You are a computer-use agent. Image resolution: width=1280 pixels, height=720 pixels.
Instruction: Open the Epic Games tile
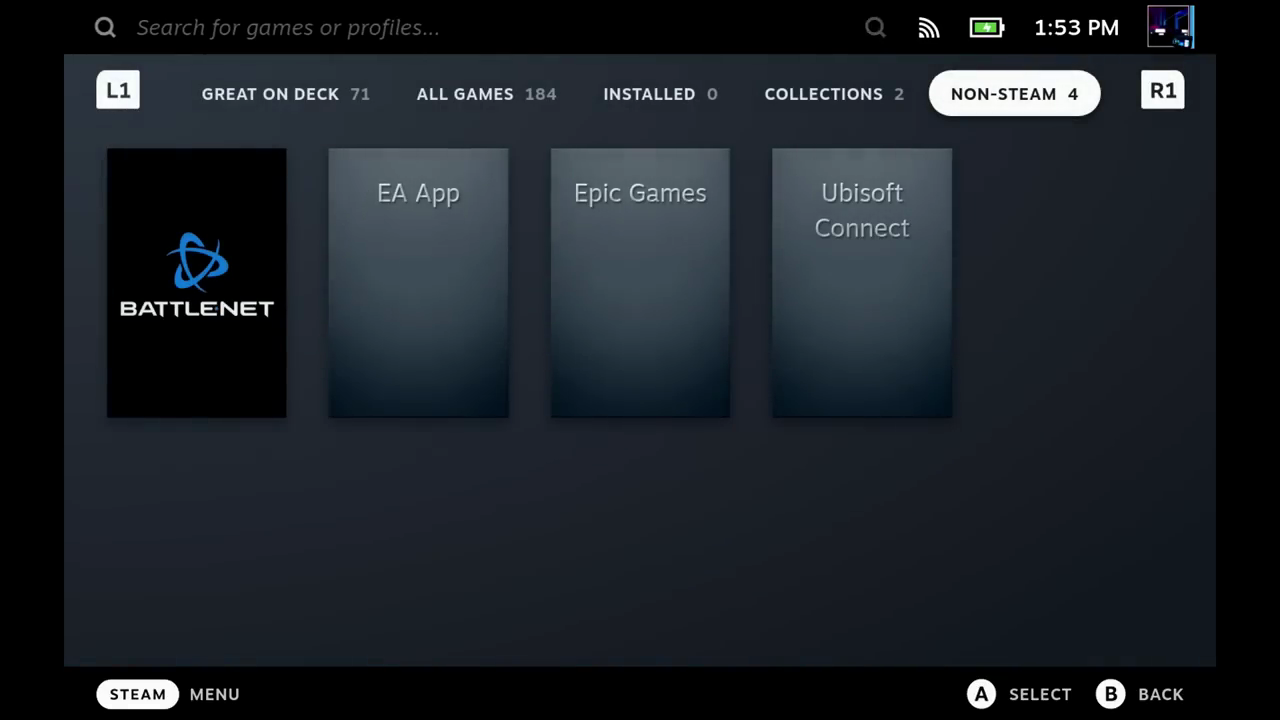[640, 283]
